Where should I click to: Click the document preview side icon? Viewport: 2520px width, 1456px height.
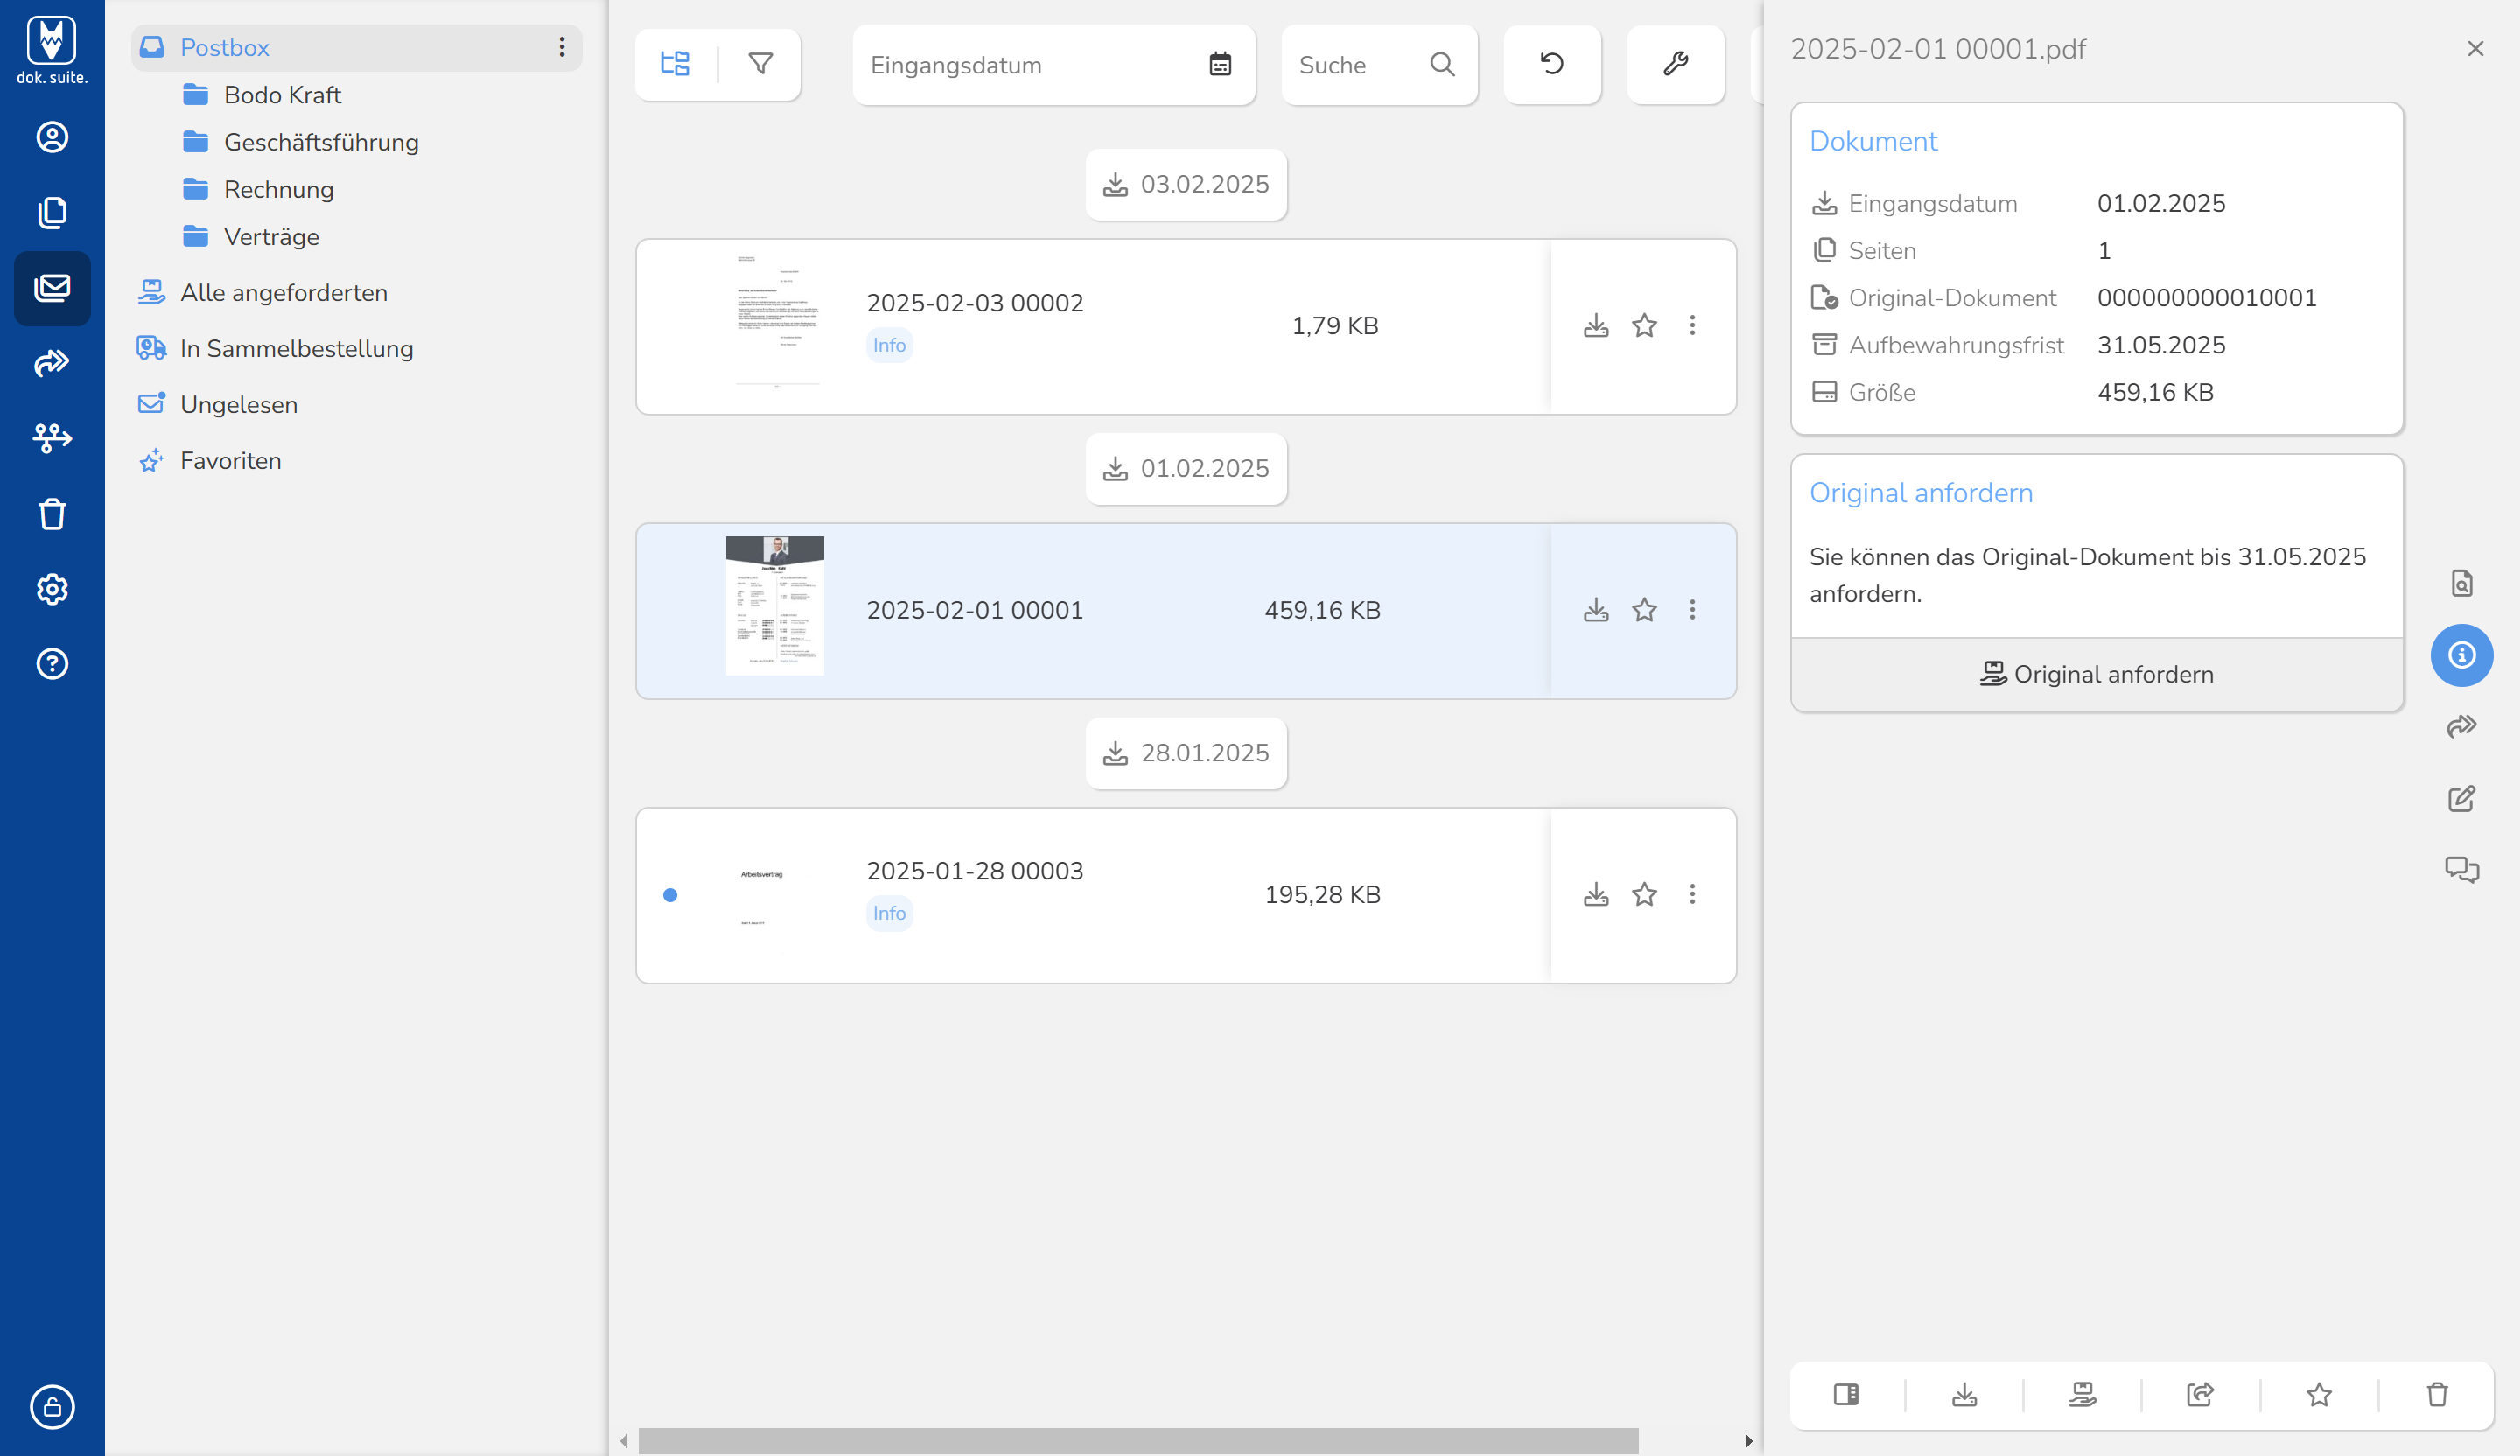2461,583
